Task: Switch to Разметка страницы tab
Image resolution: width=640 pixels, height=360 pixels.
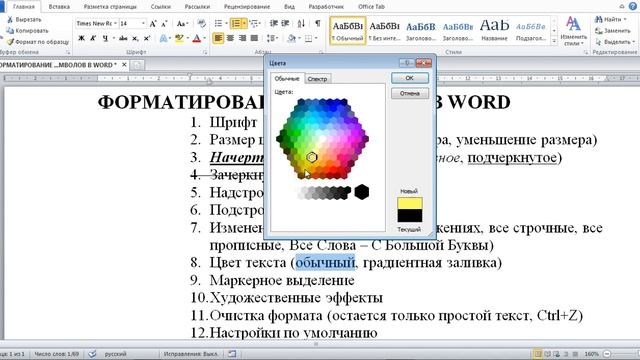Action: pyautogui.click(x=110, y=7)
